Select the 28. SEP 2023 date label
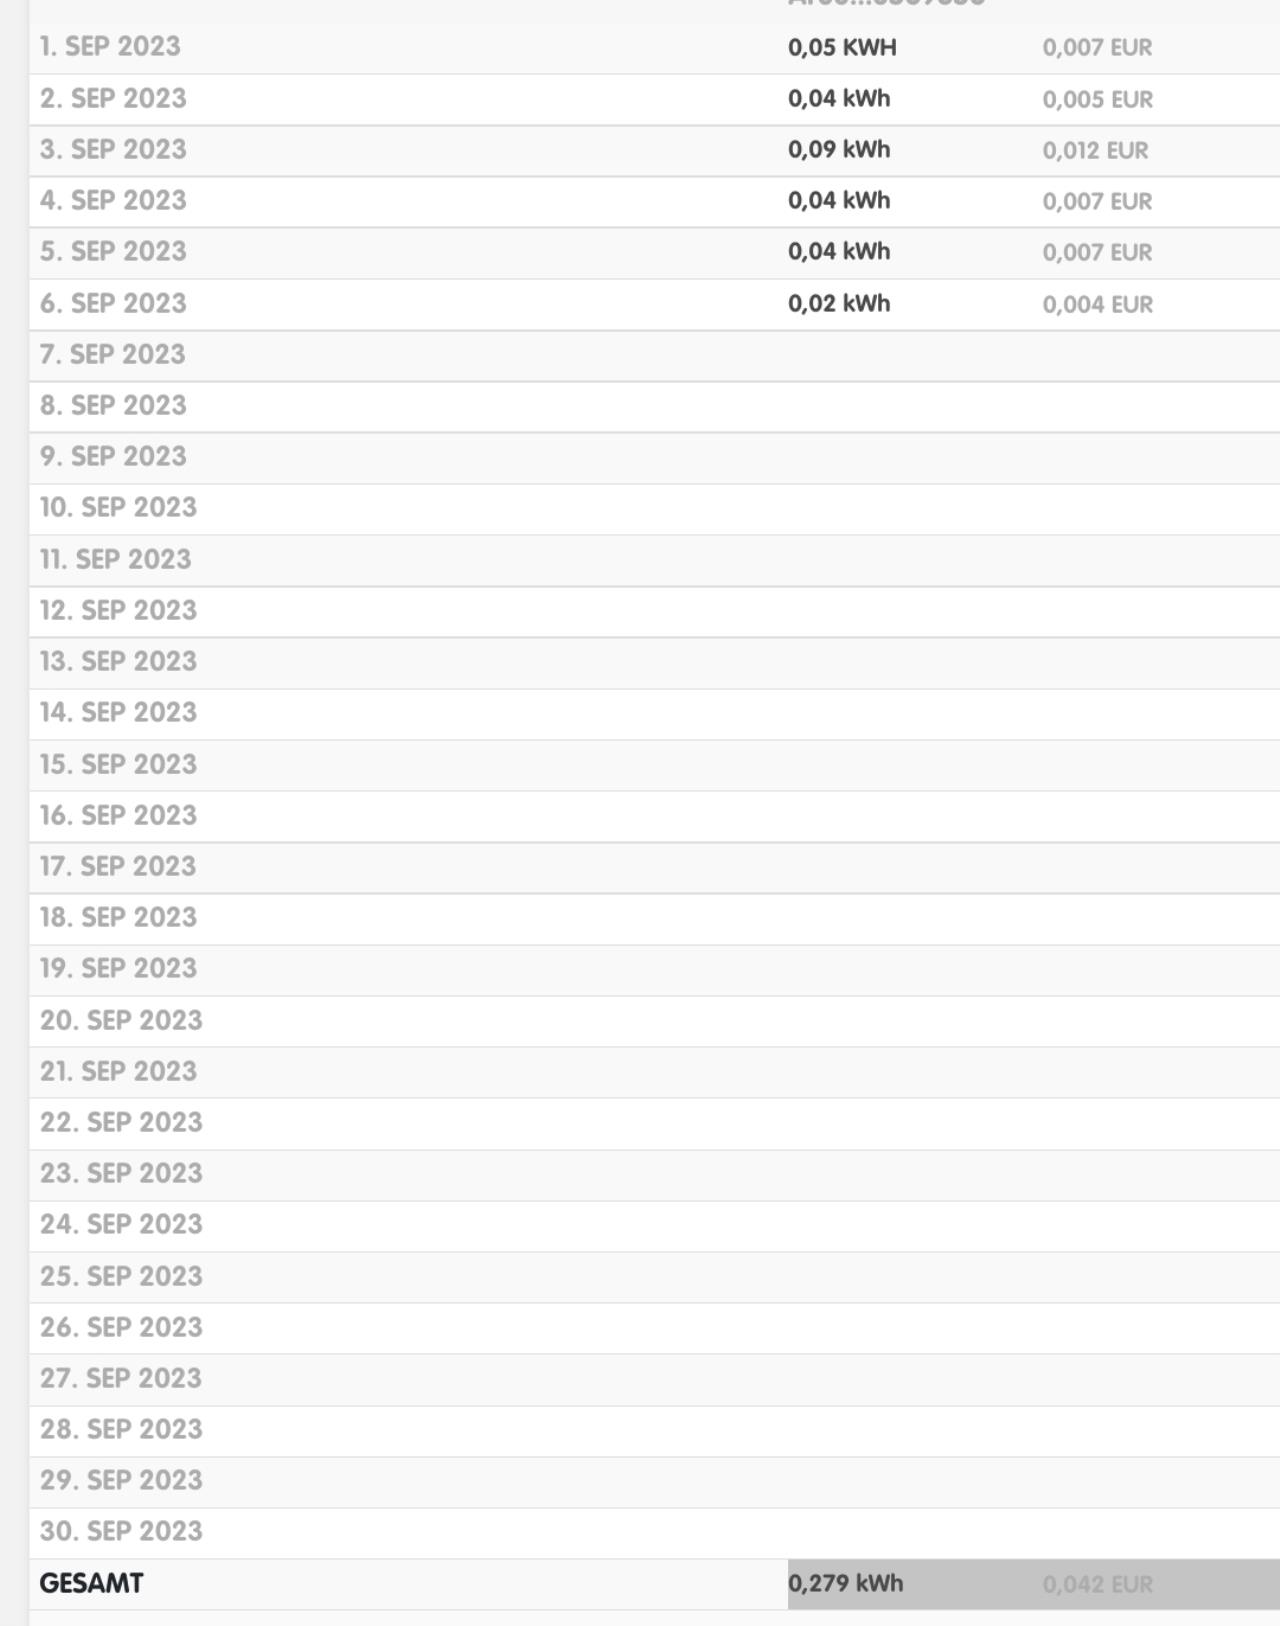 pos(121,1429)
